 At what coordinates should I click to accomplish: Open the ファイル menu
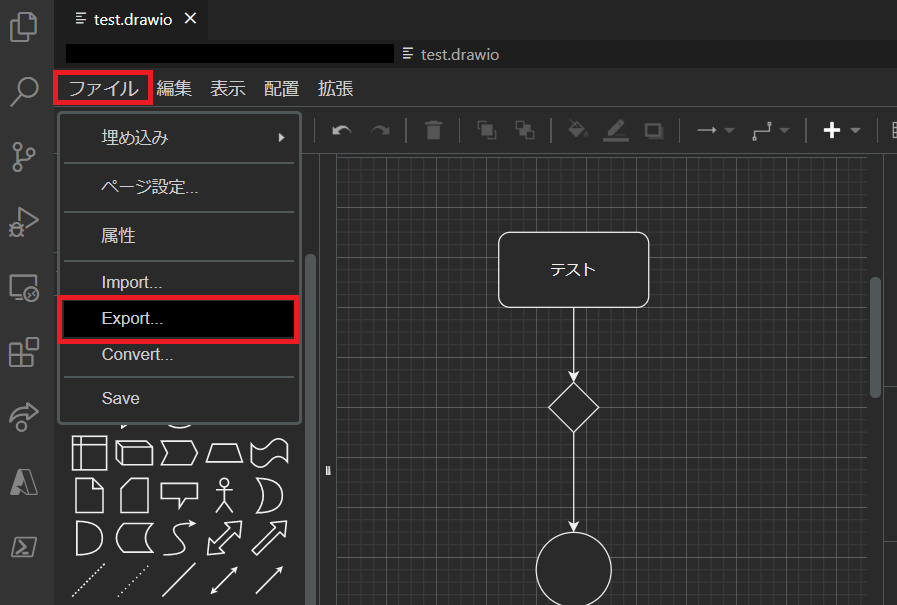pos(104,89)
